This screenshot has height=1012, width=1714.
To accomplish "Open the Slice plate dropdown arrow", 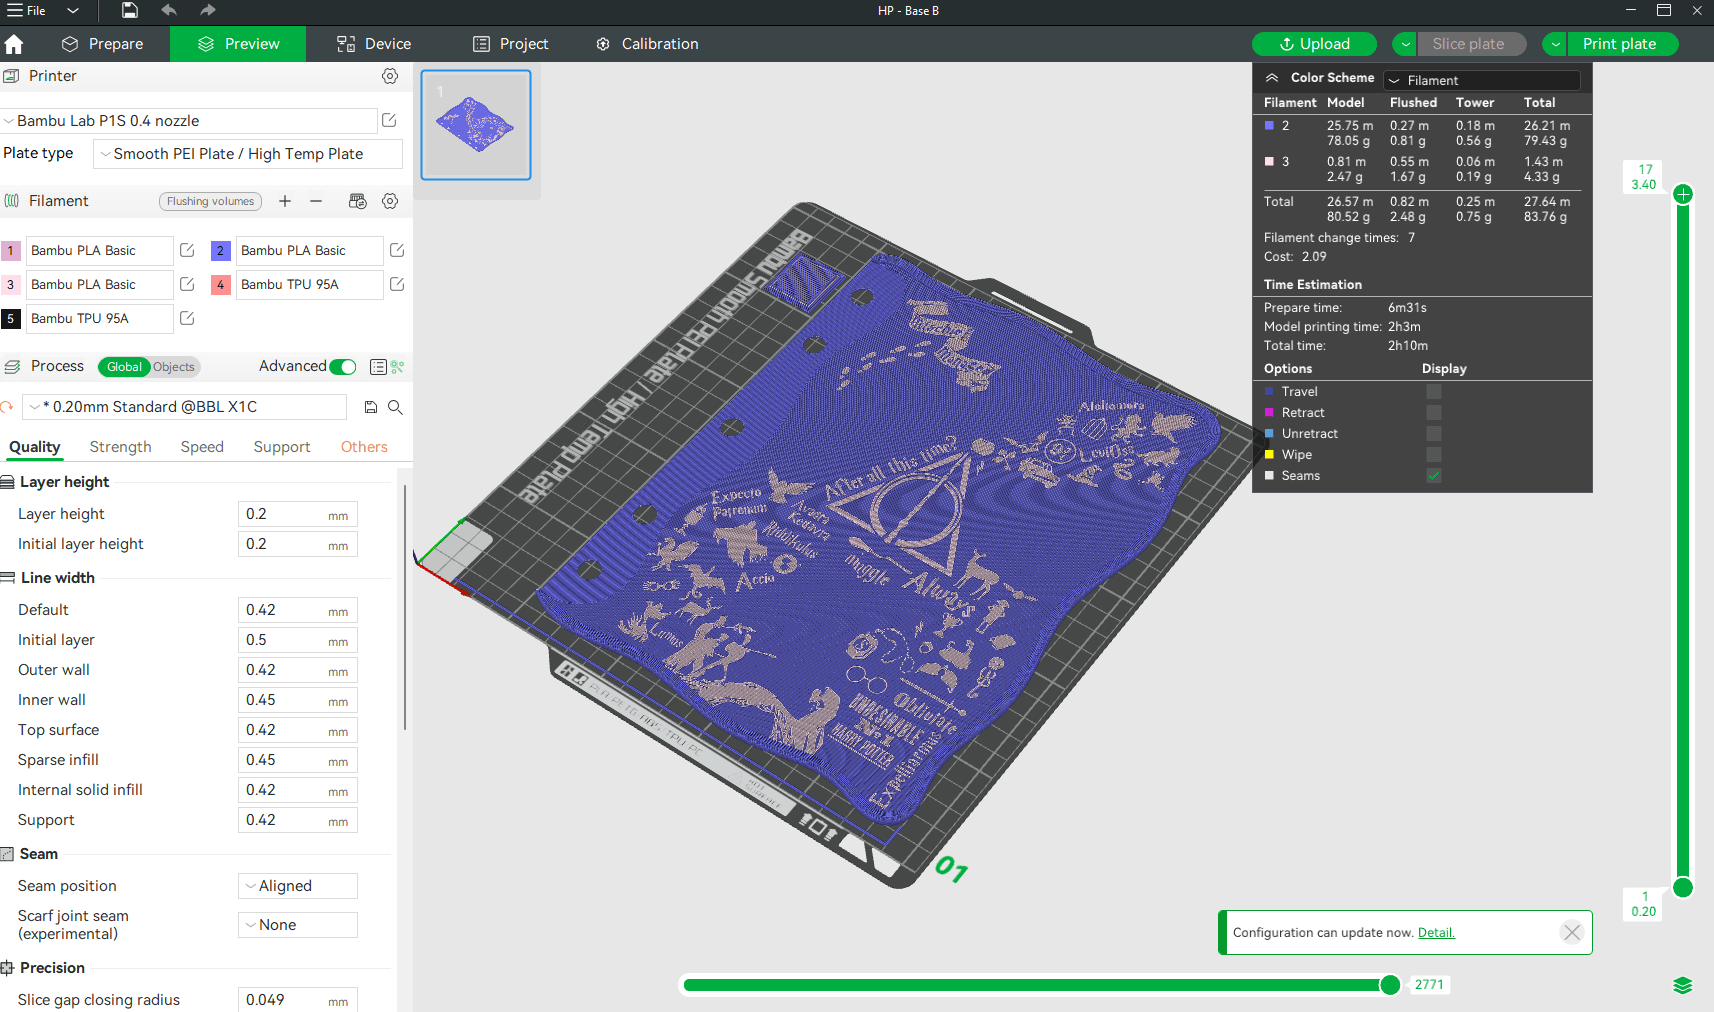I will click(x=1405, y=44).
